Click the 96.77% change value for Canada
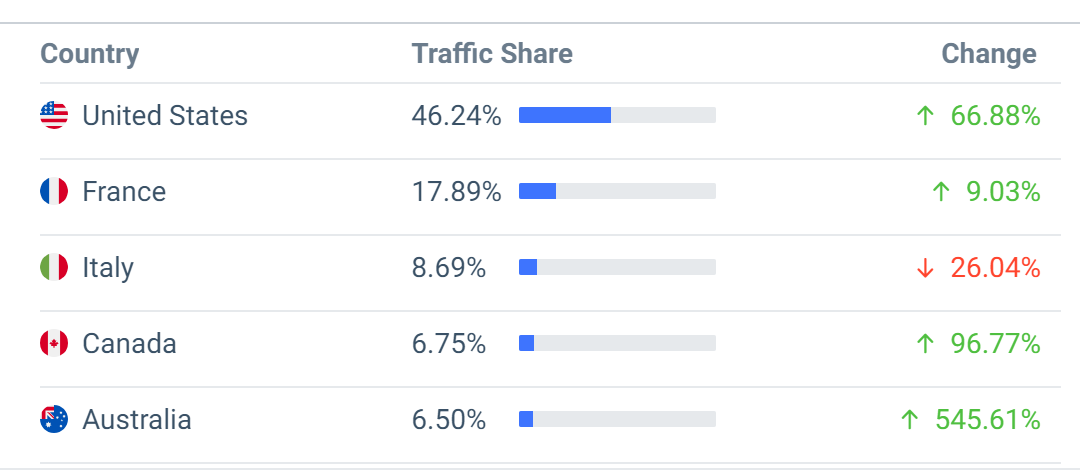Screen dimensions: 1080x470 coord(996,344)
